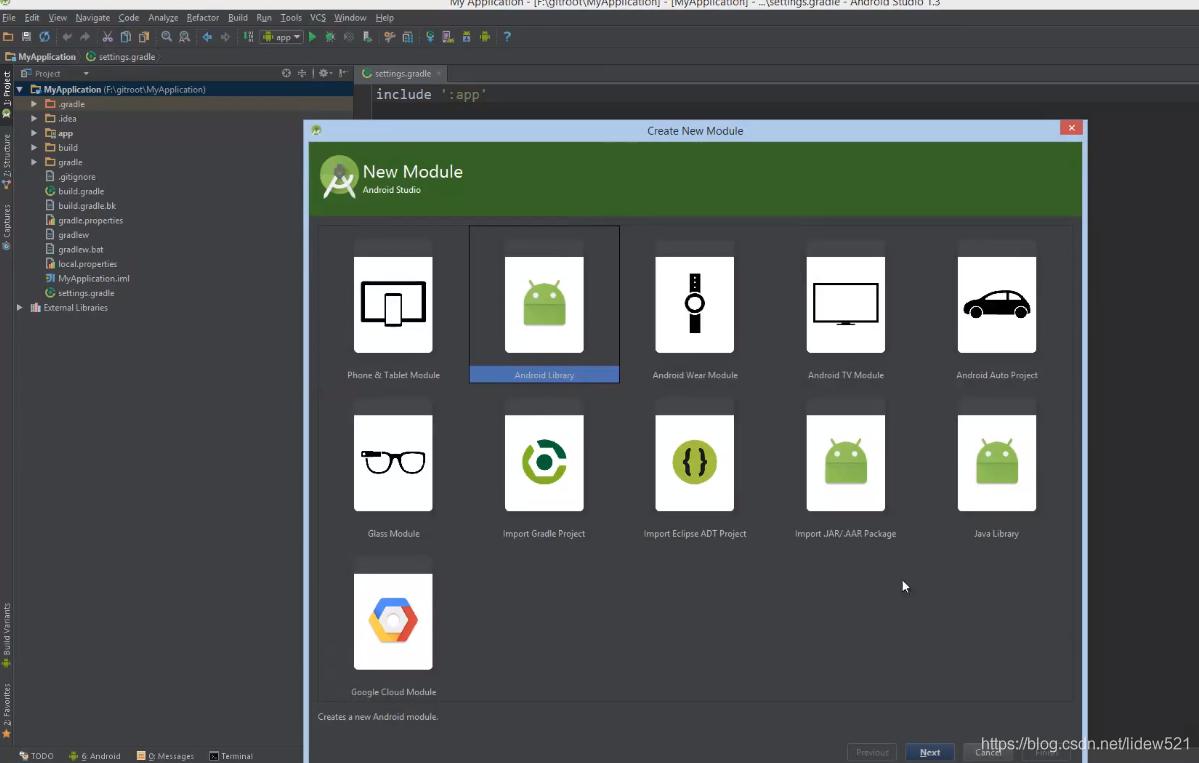Open the SDK Manager
Viewport: 1199px width, 763px height.
click(x=466, y=37)
